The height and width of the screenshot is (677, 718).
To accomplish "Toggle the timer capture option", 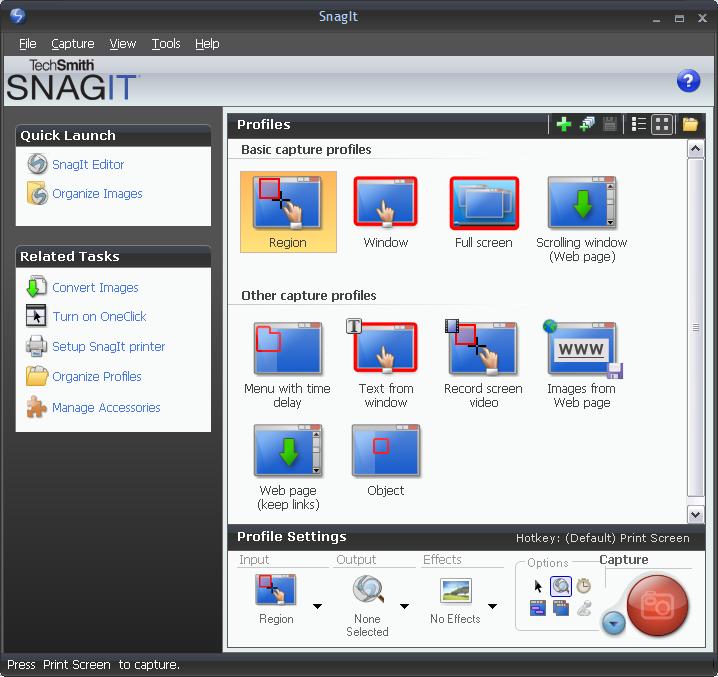I will pyautogui.click(x=583, y=586).
